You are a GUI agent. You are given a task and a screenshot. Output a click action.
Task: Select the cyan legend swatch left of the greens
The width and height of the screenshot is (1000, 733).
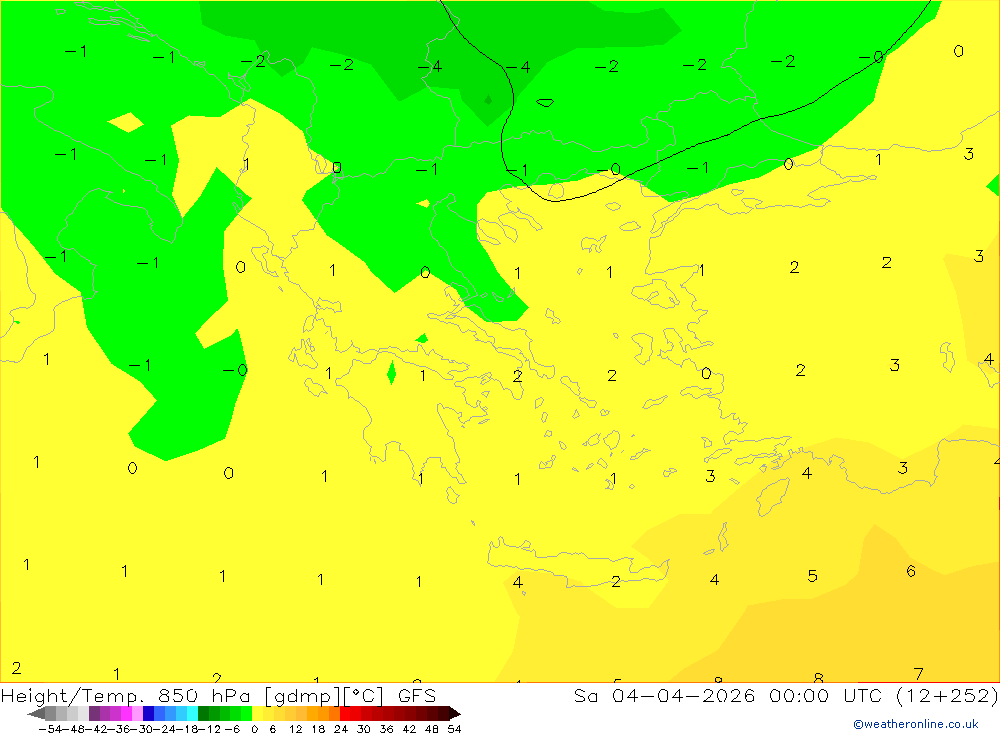tap(192, 714)
